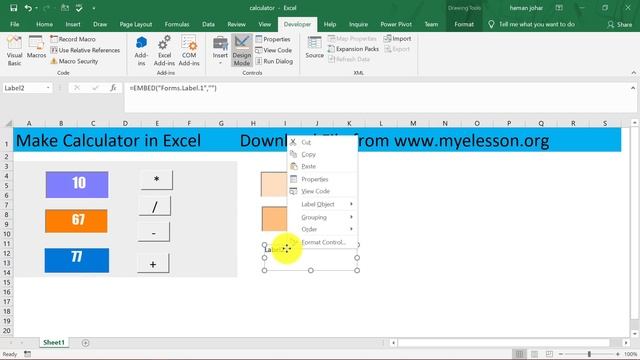
Task: Expand Order submenu
Action: [322, 229]
